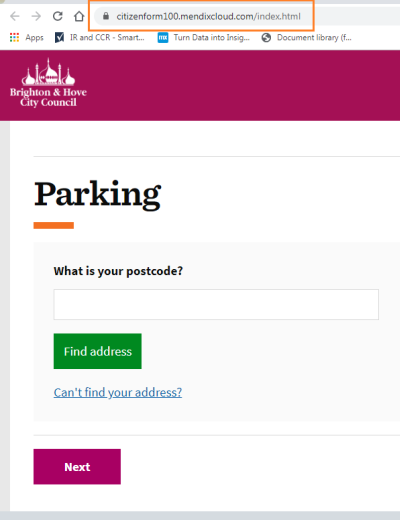Click the postcode text input field
The width and height of the screenshot is (400, 520).
(216, 304)
